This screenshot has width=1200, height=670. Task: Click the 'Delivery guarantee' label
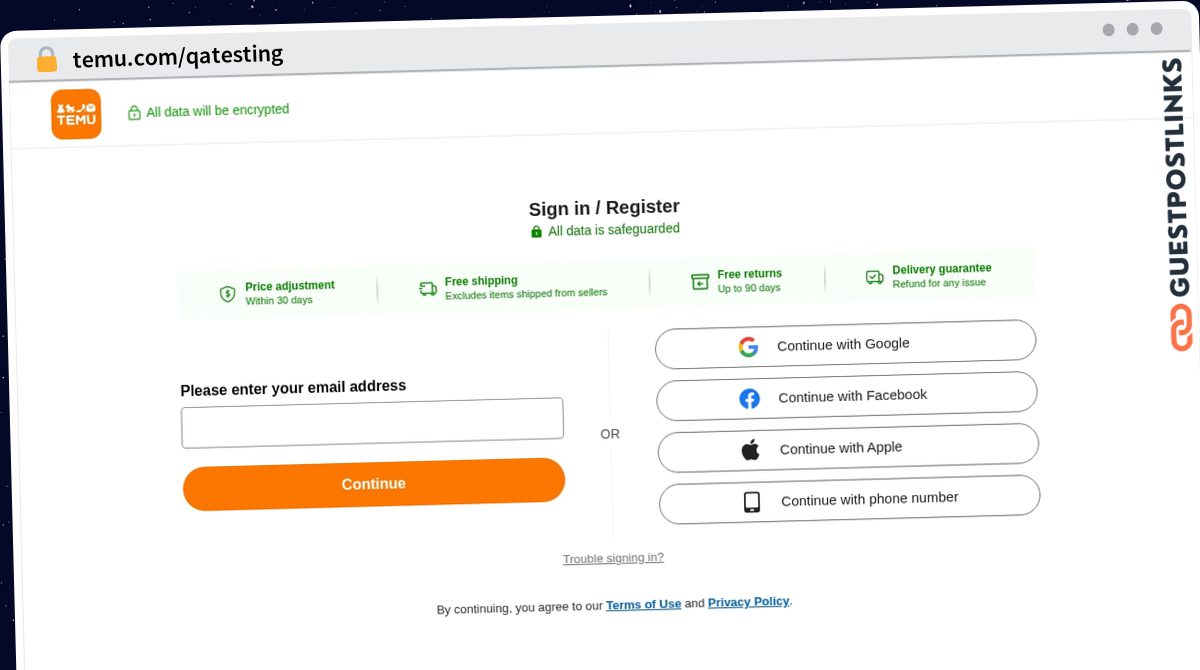point(942,269)
